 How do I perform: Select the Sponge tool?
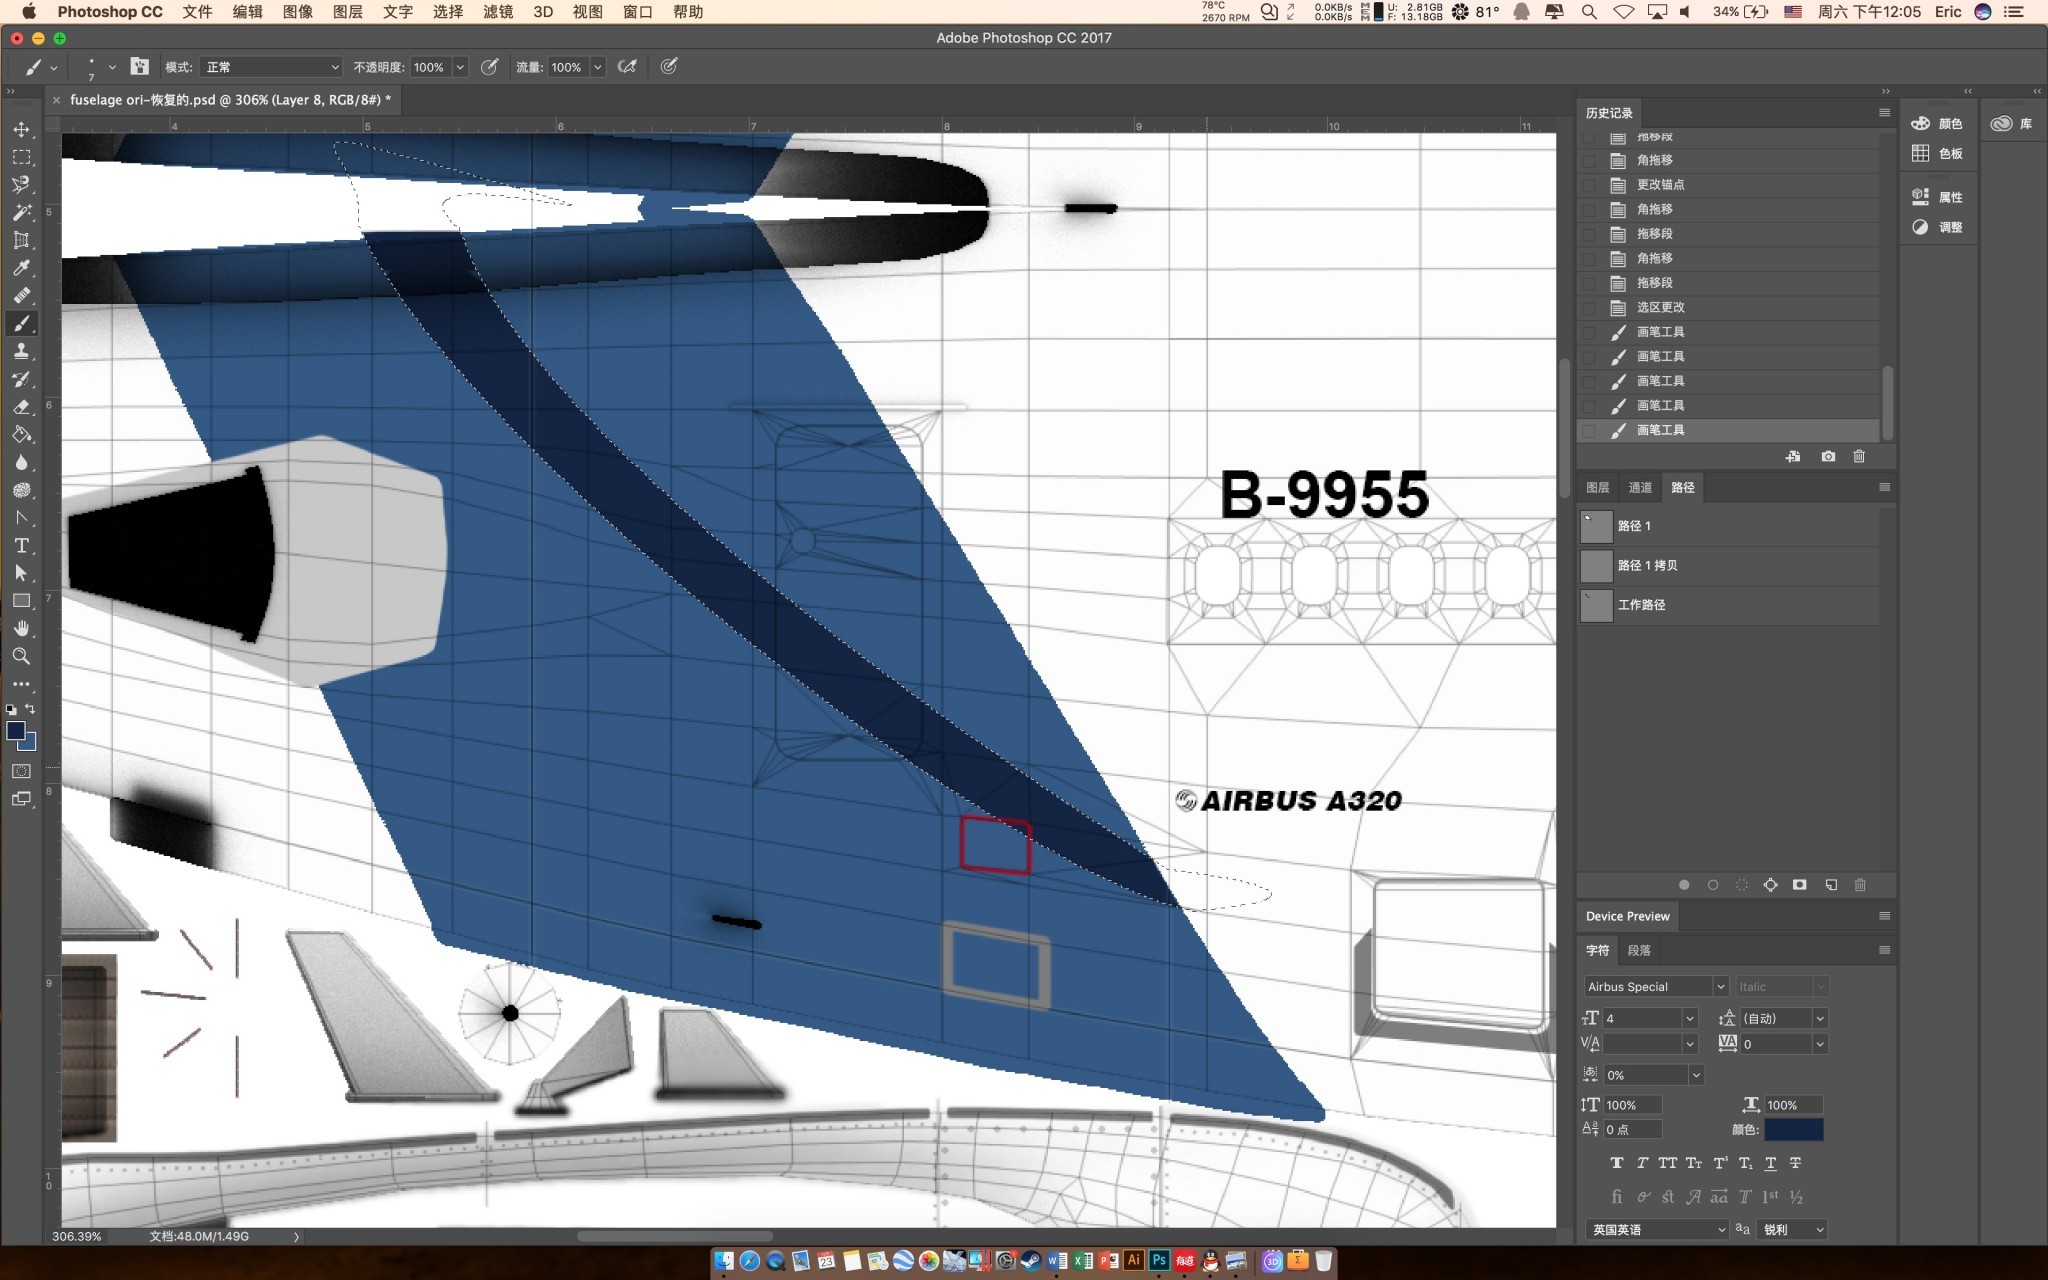point(21,490)
